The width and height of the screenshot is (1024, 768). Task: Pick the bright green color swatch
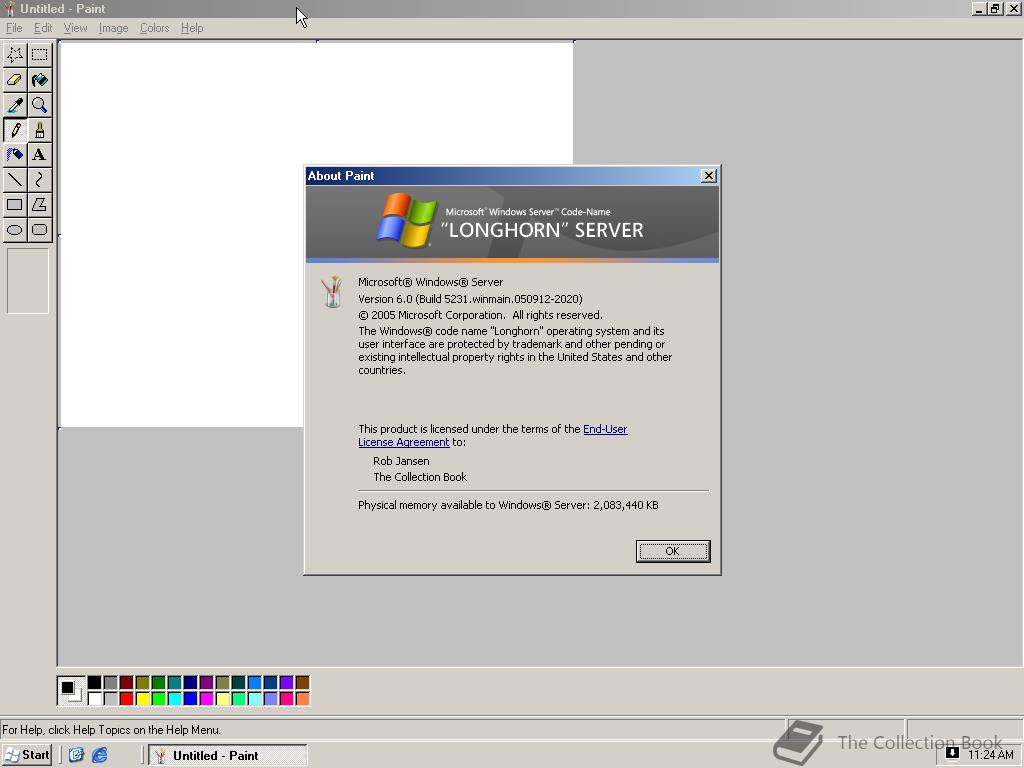click(x=159, y=699)
